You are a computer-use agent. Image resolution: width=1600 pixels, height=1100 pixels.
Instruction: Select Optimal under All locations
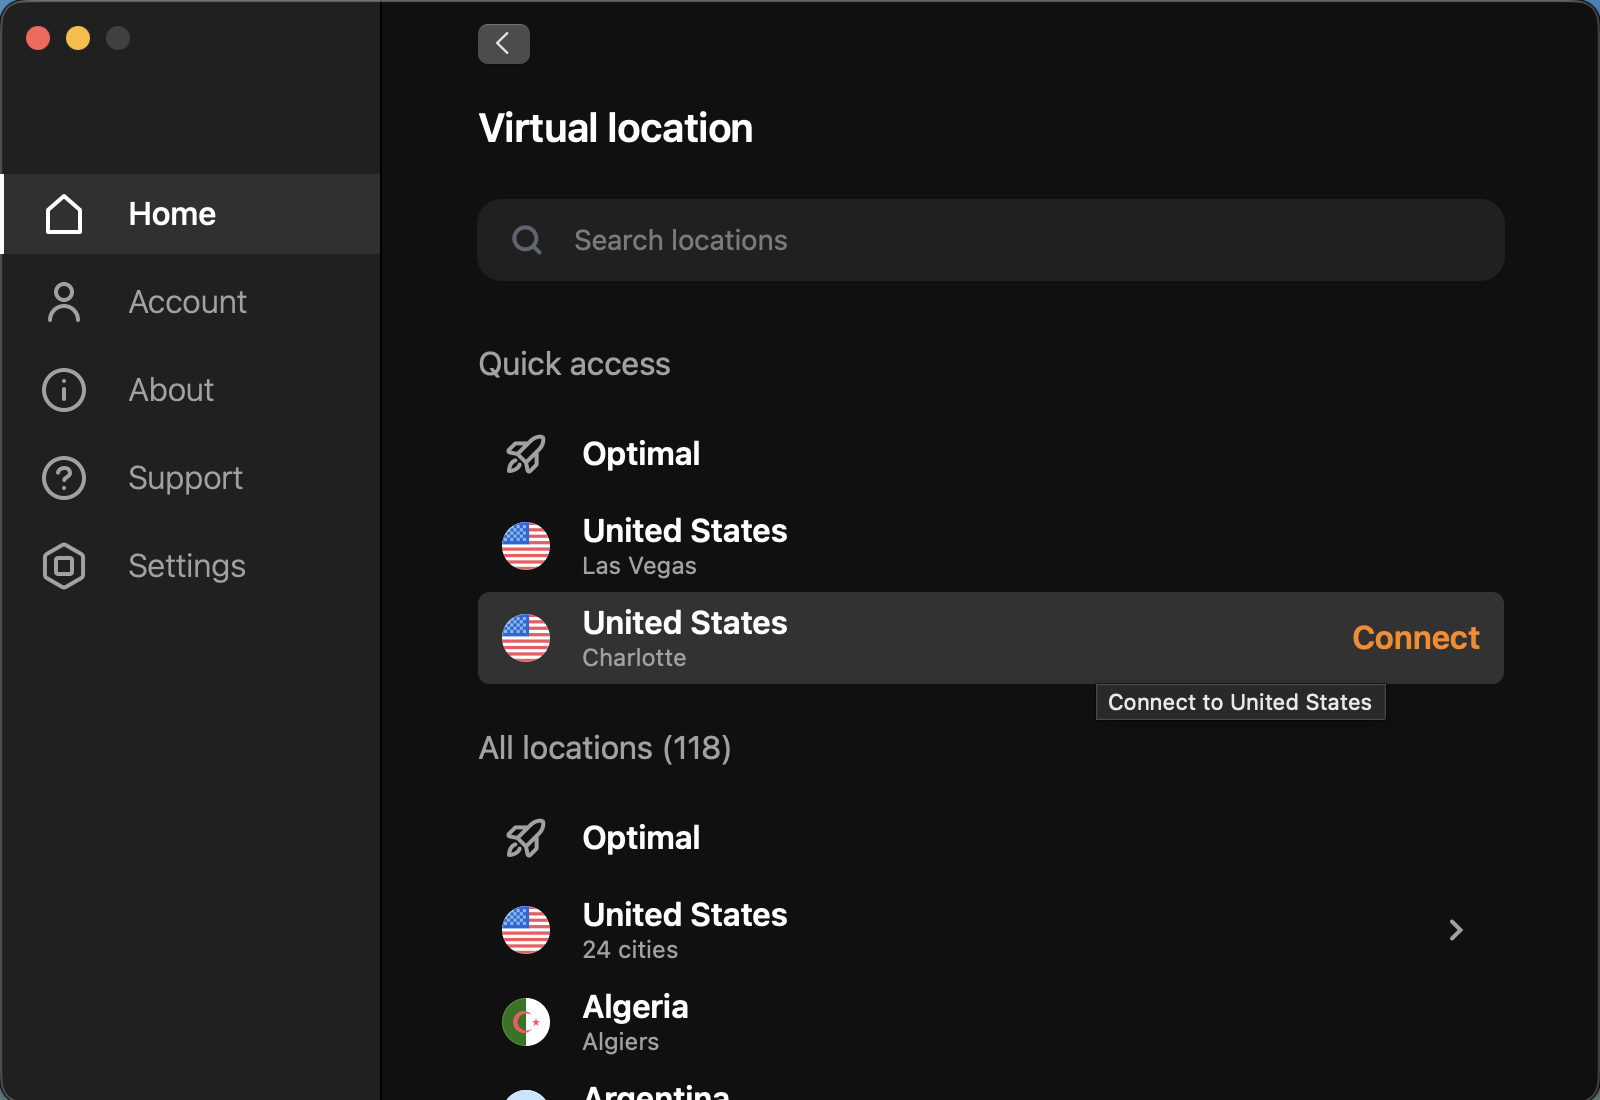(991, 838)
